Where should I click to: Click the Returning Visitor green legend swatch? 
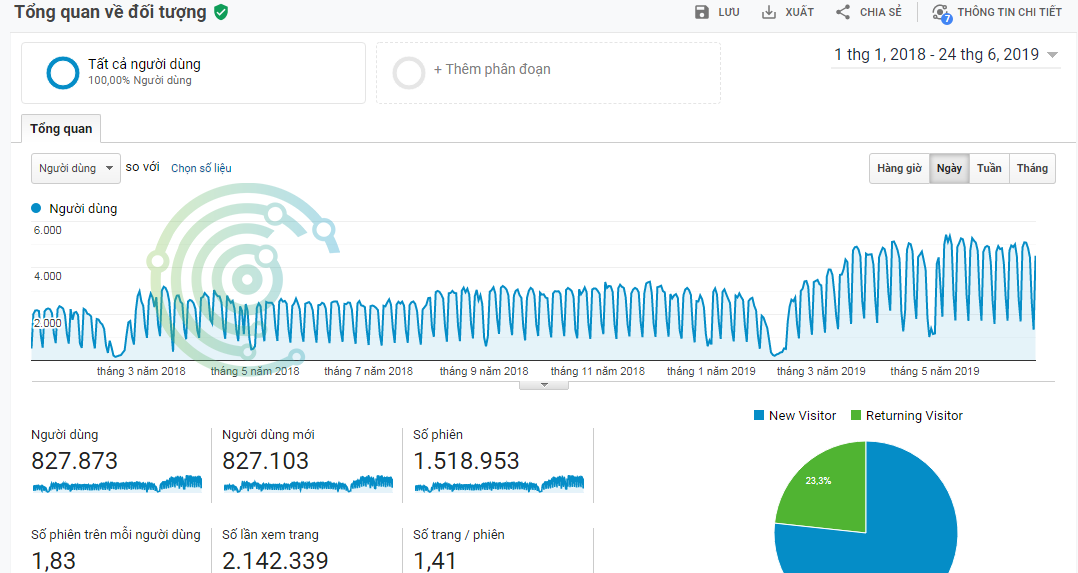pyautogui.click(x=856, y=415)
